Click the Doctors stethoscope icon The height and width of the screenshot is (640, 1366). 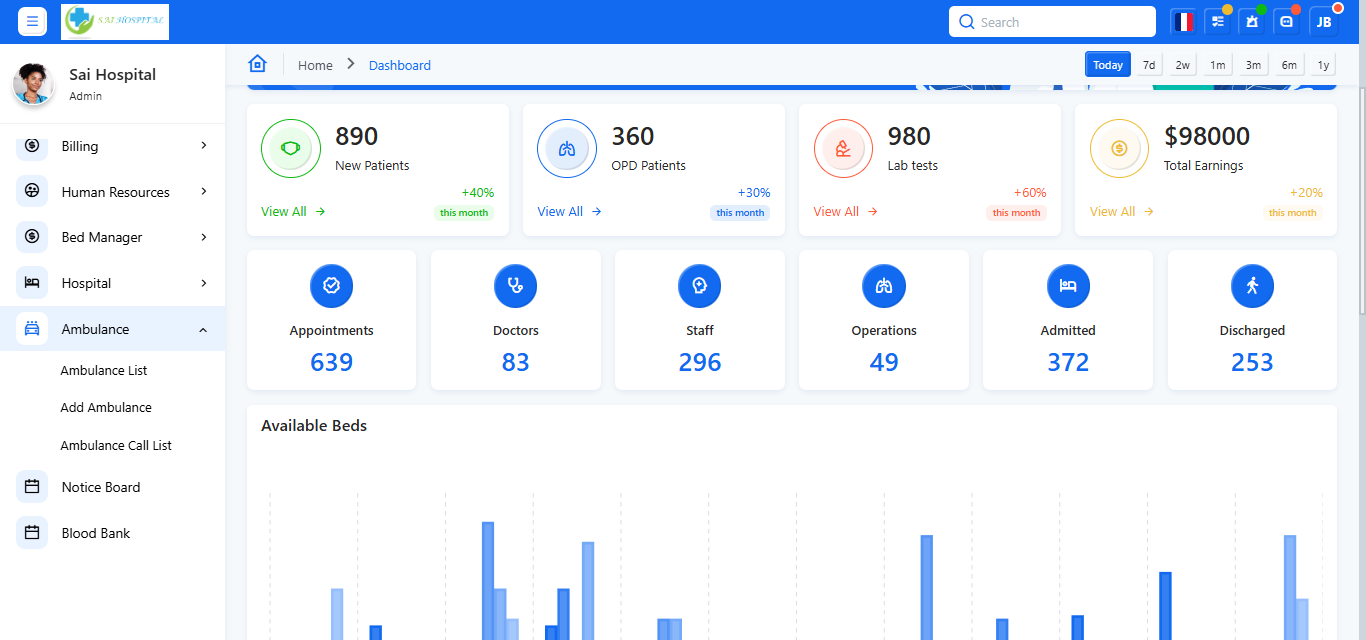pos(515,286)
